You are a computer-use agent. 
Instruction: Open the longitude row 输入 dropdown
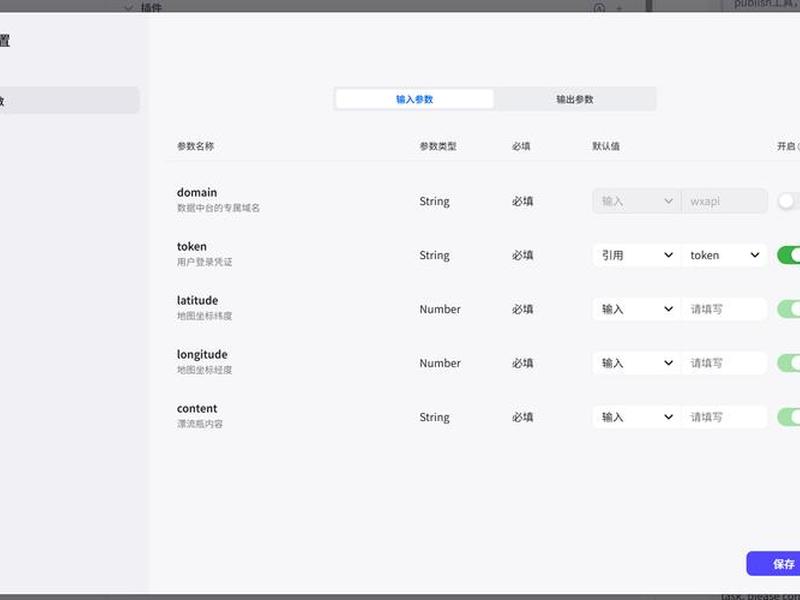point(637,363)
